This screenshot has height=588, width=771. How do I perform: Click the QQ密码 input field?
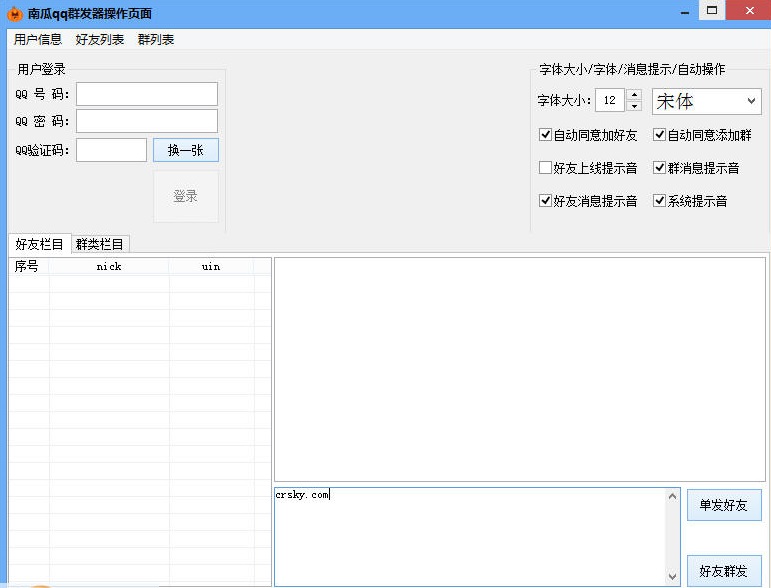[147, 121]
